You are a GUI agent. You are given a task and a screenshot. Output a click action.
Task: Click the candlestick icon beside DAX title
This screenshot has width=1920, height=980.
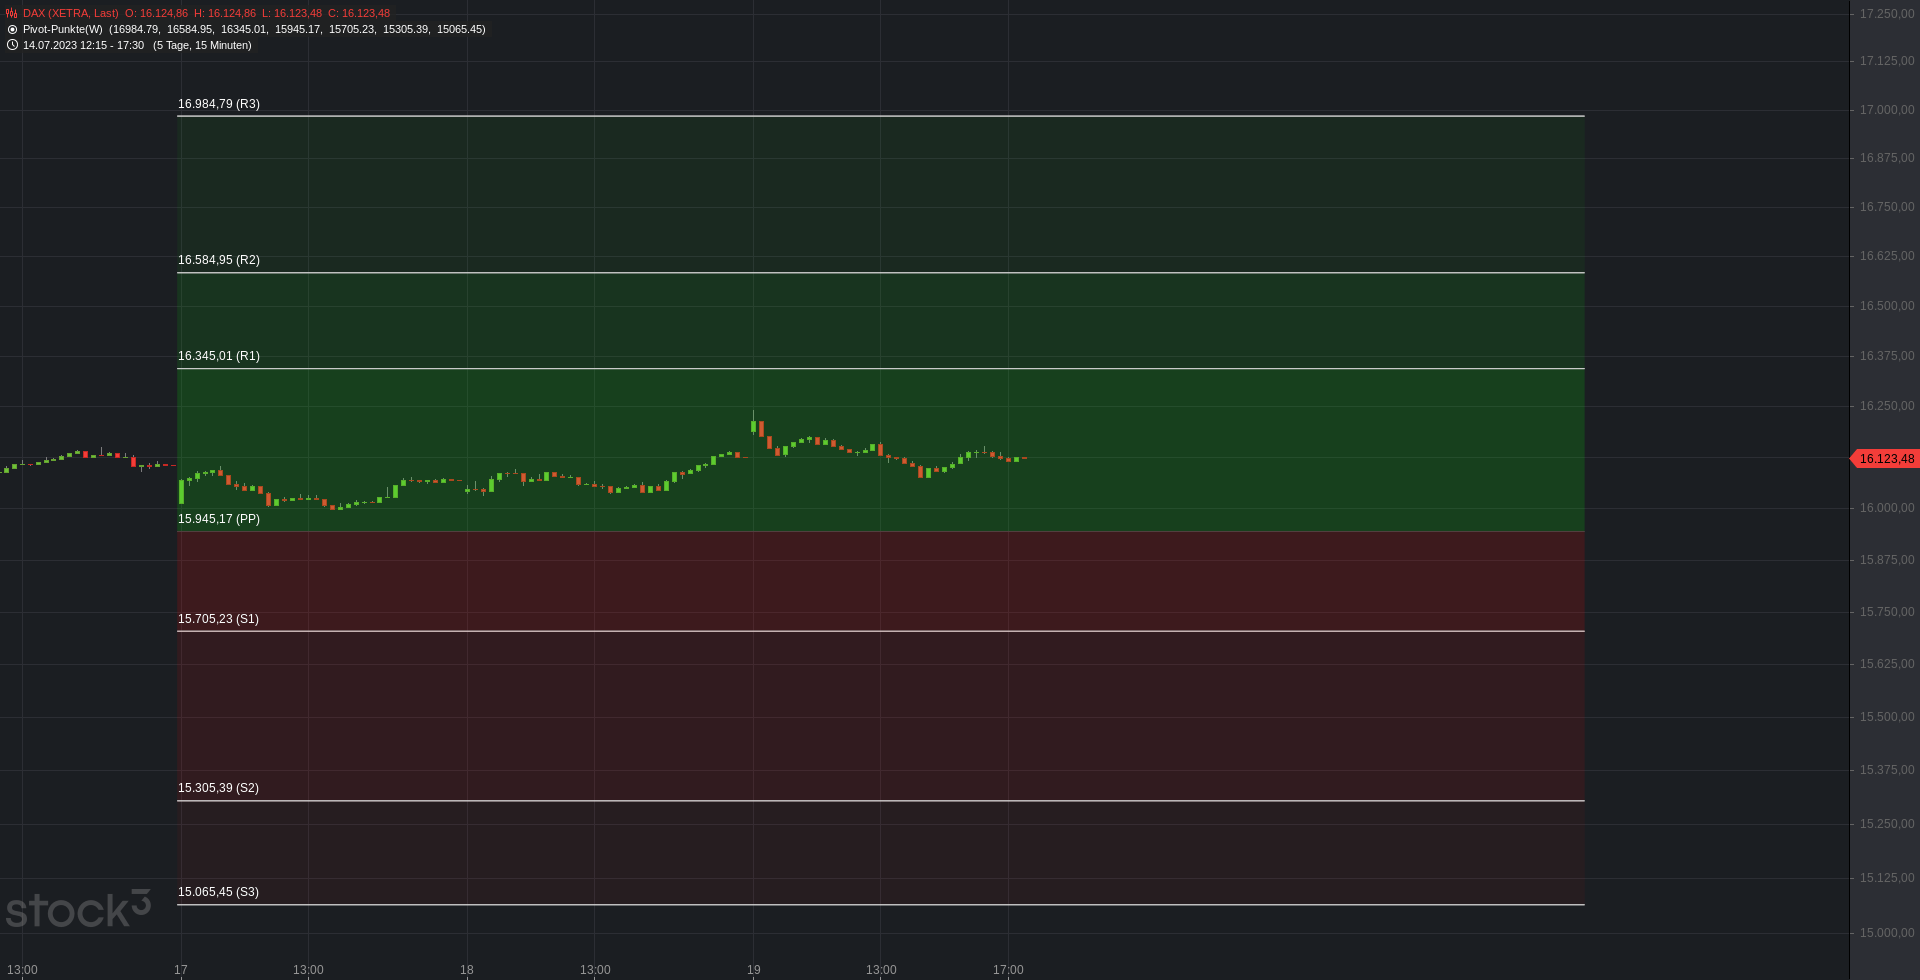pyautogui.click(x=11, y=14)
